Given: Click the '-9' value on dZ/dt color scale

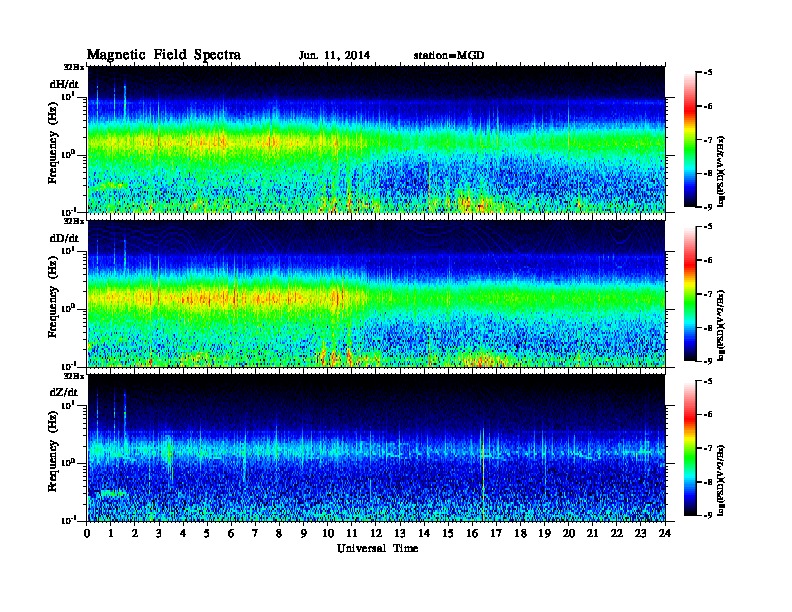Looking at the screenshot, I should click(708, 515).
